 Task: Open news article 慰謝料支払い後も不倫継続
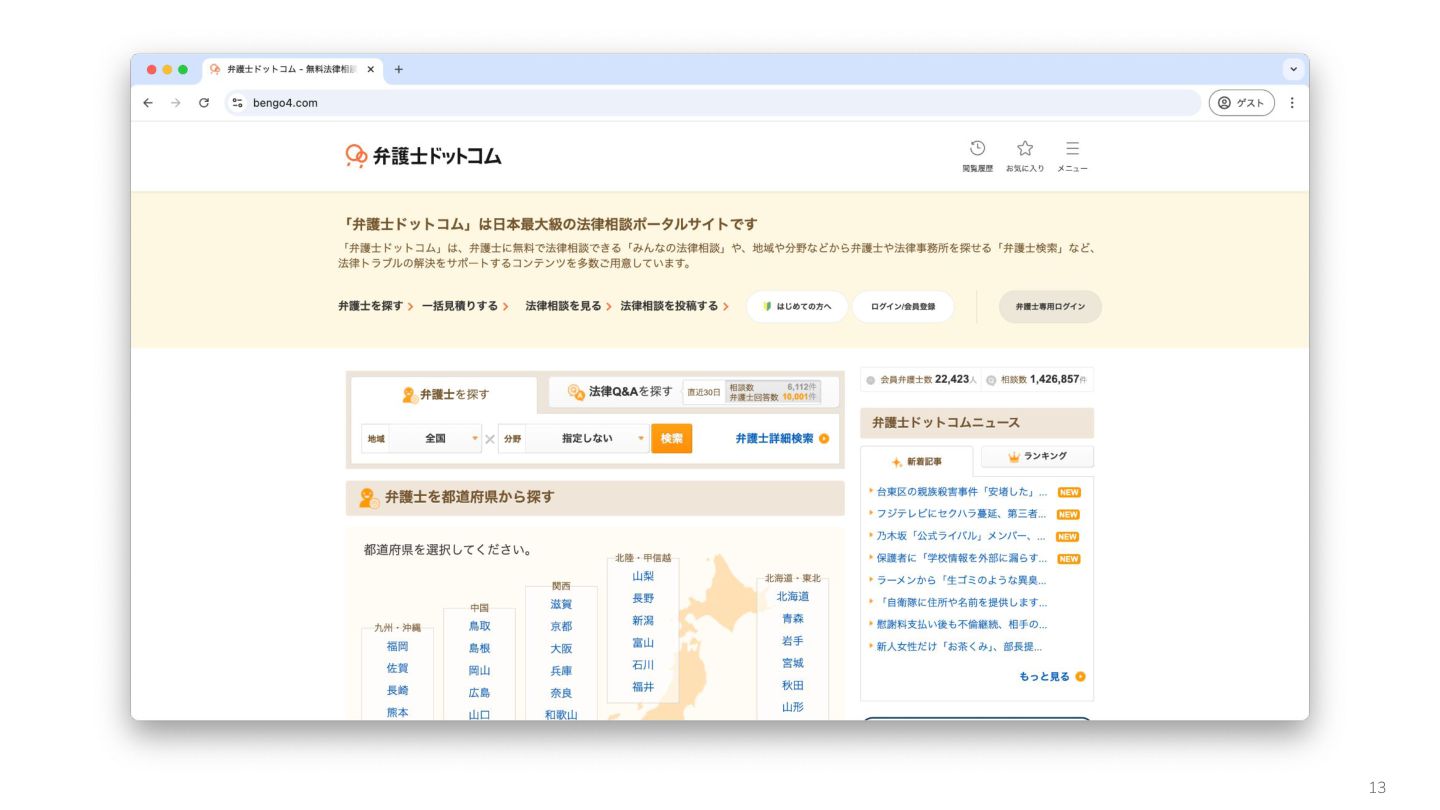961,624
